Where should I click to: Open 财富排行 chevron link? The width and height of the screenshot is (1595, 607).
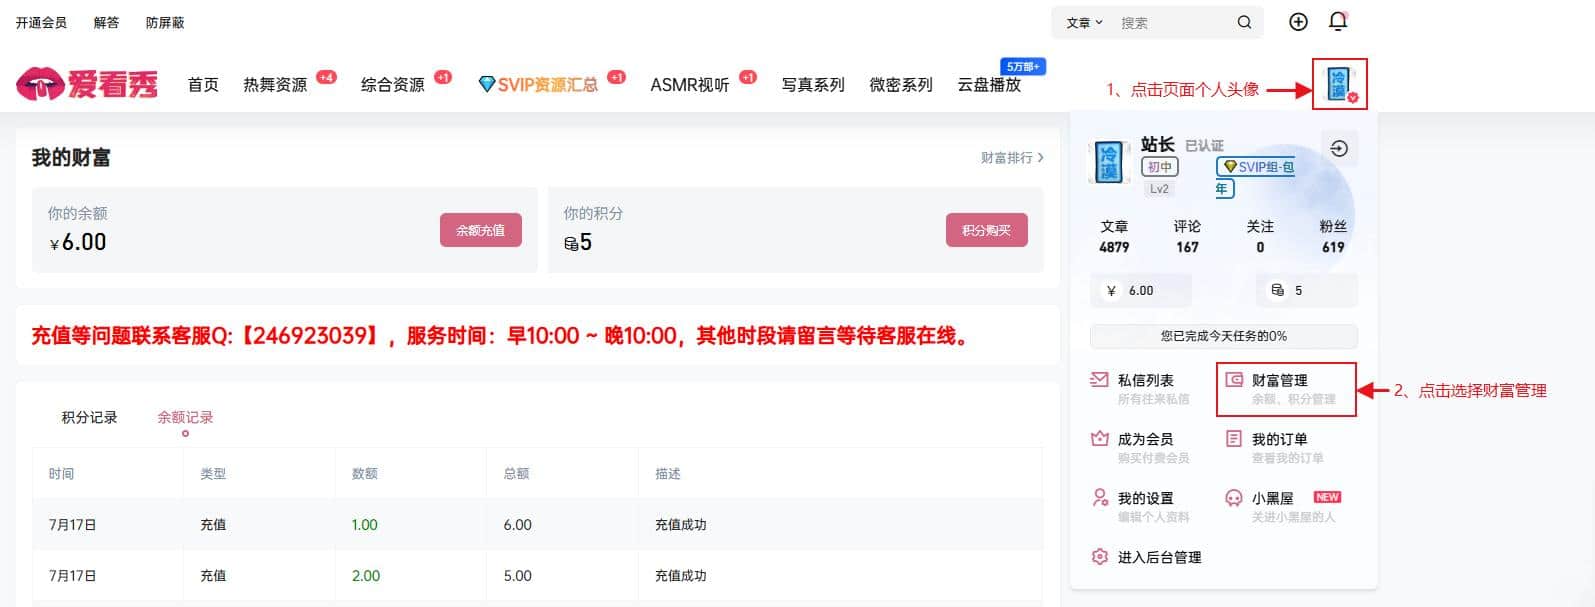(1012, 158)
